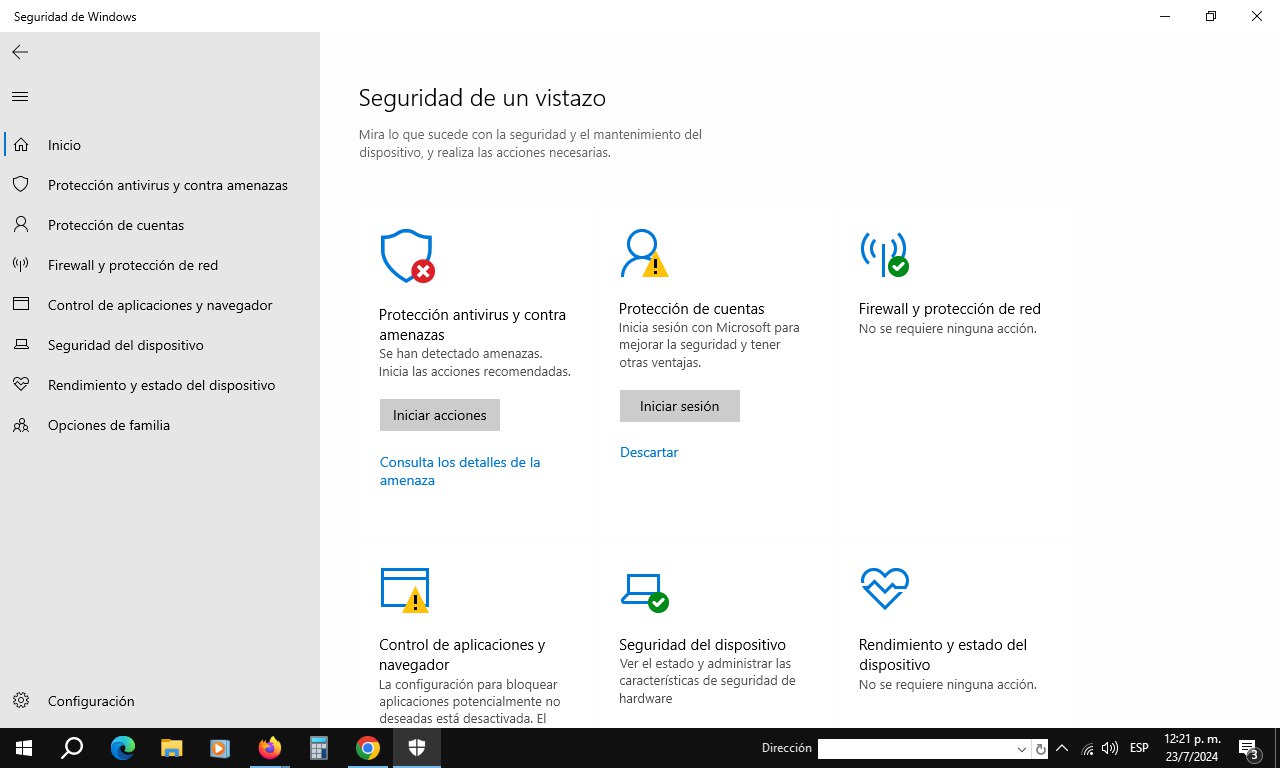Show hidden system tray icons
1280x768 pixels.
(1062, 748)
